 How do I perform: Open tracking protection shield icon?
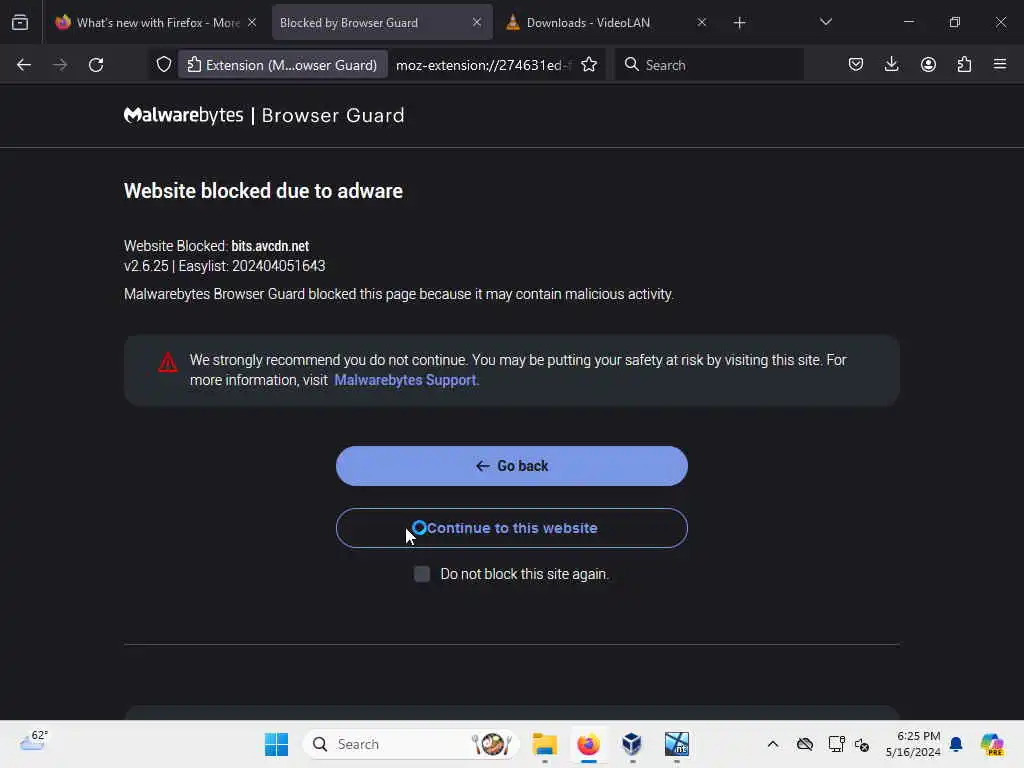tap(164, 65)
